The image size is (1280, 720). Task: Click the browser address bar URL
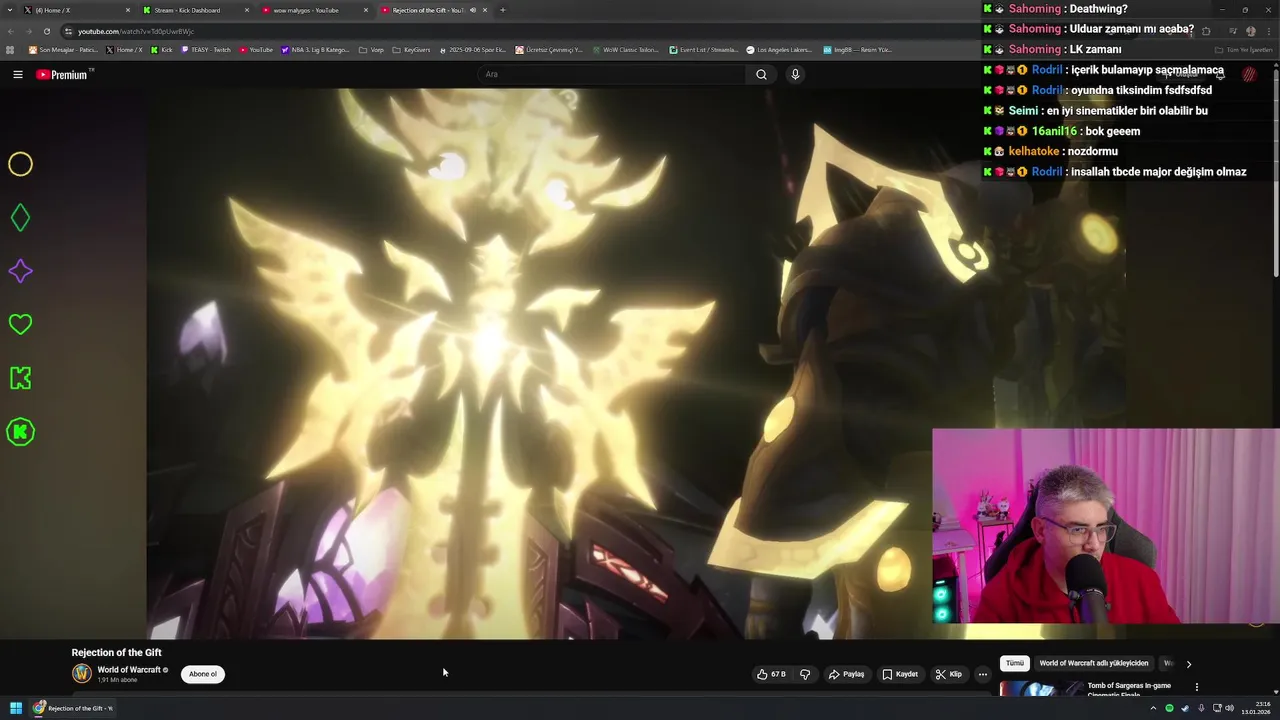tap(136, 31)
